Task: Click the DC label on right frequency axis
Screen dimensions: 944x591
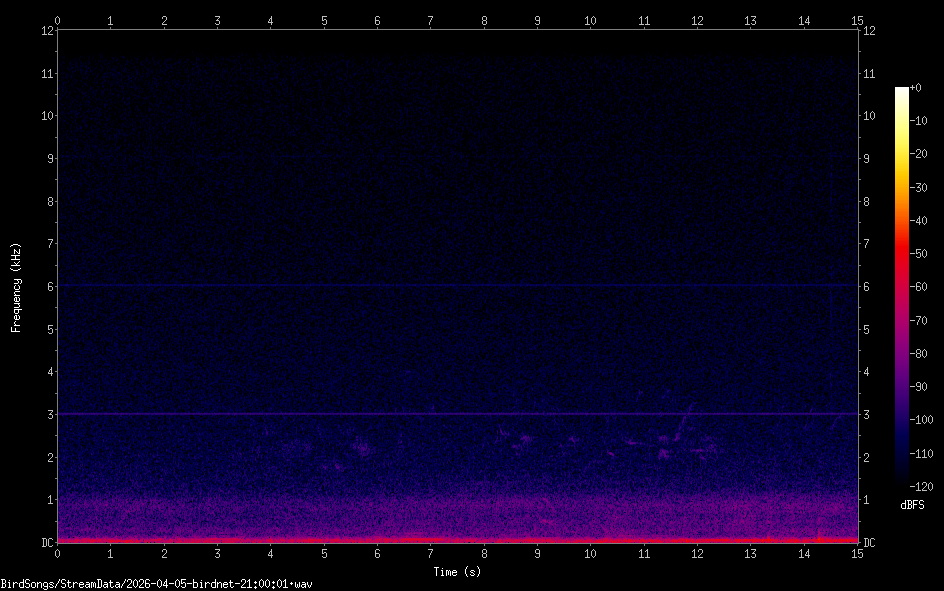Action: (870, 543)
